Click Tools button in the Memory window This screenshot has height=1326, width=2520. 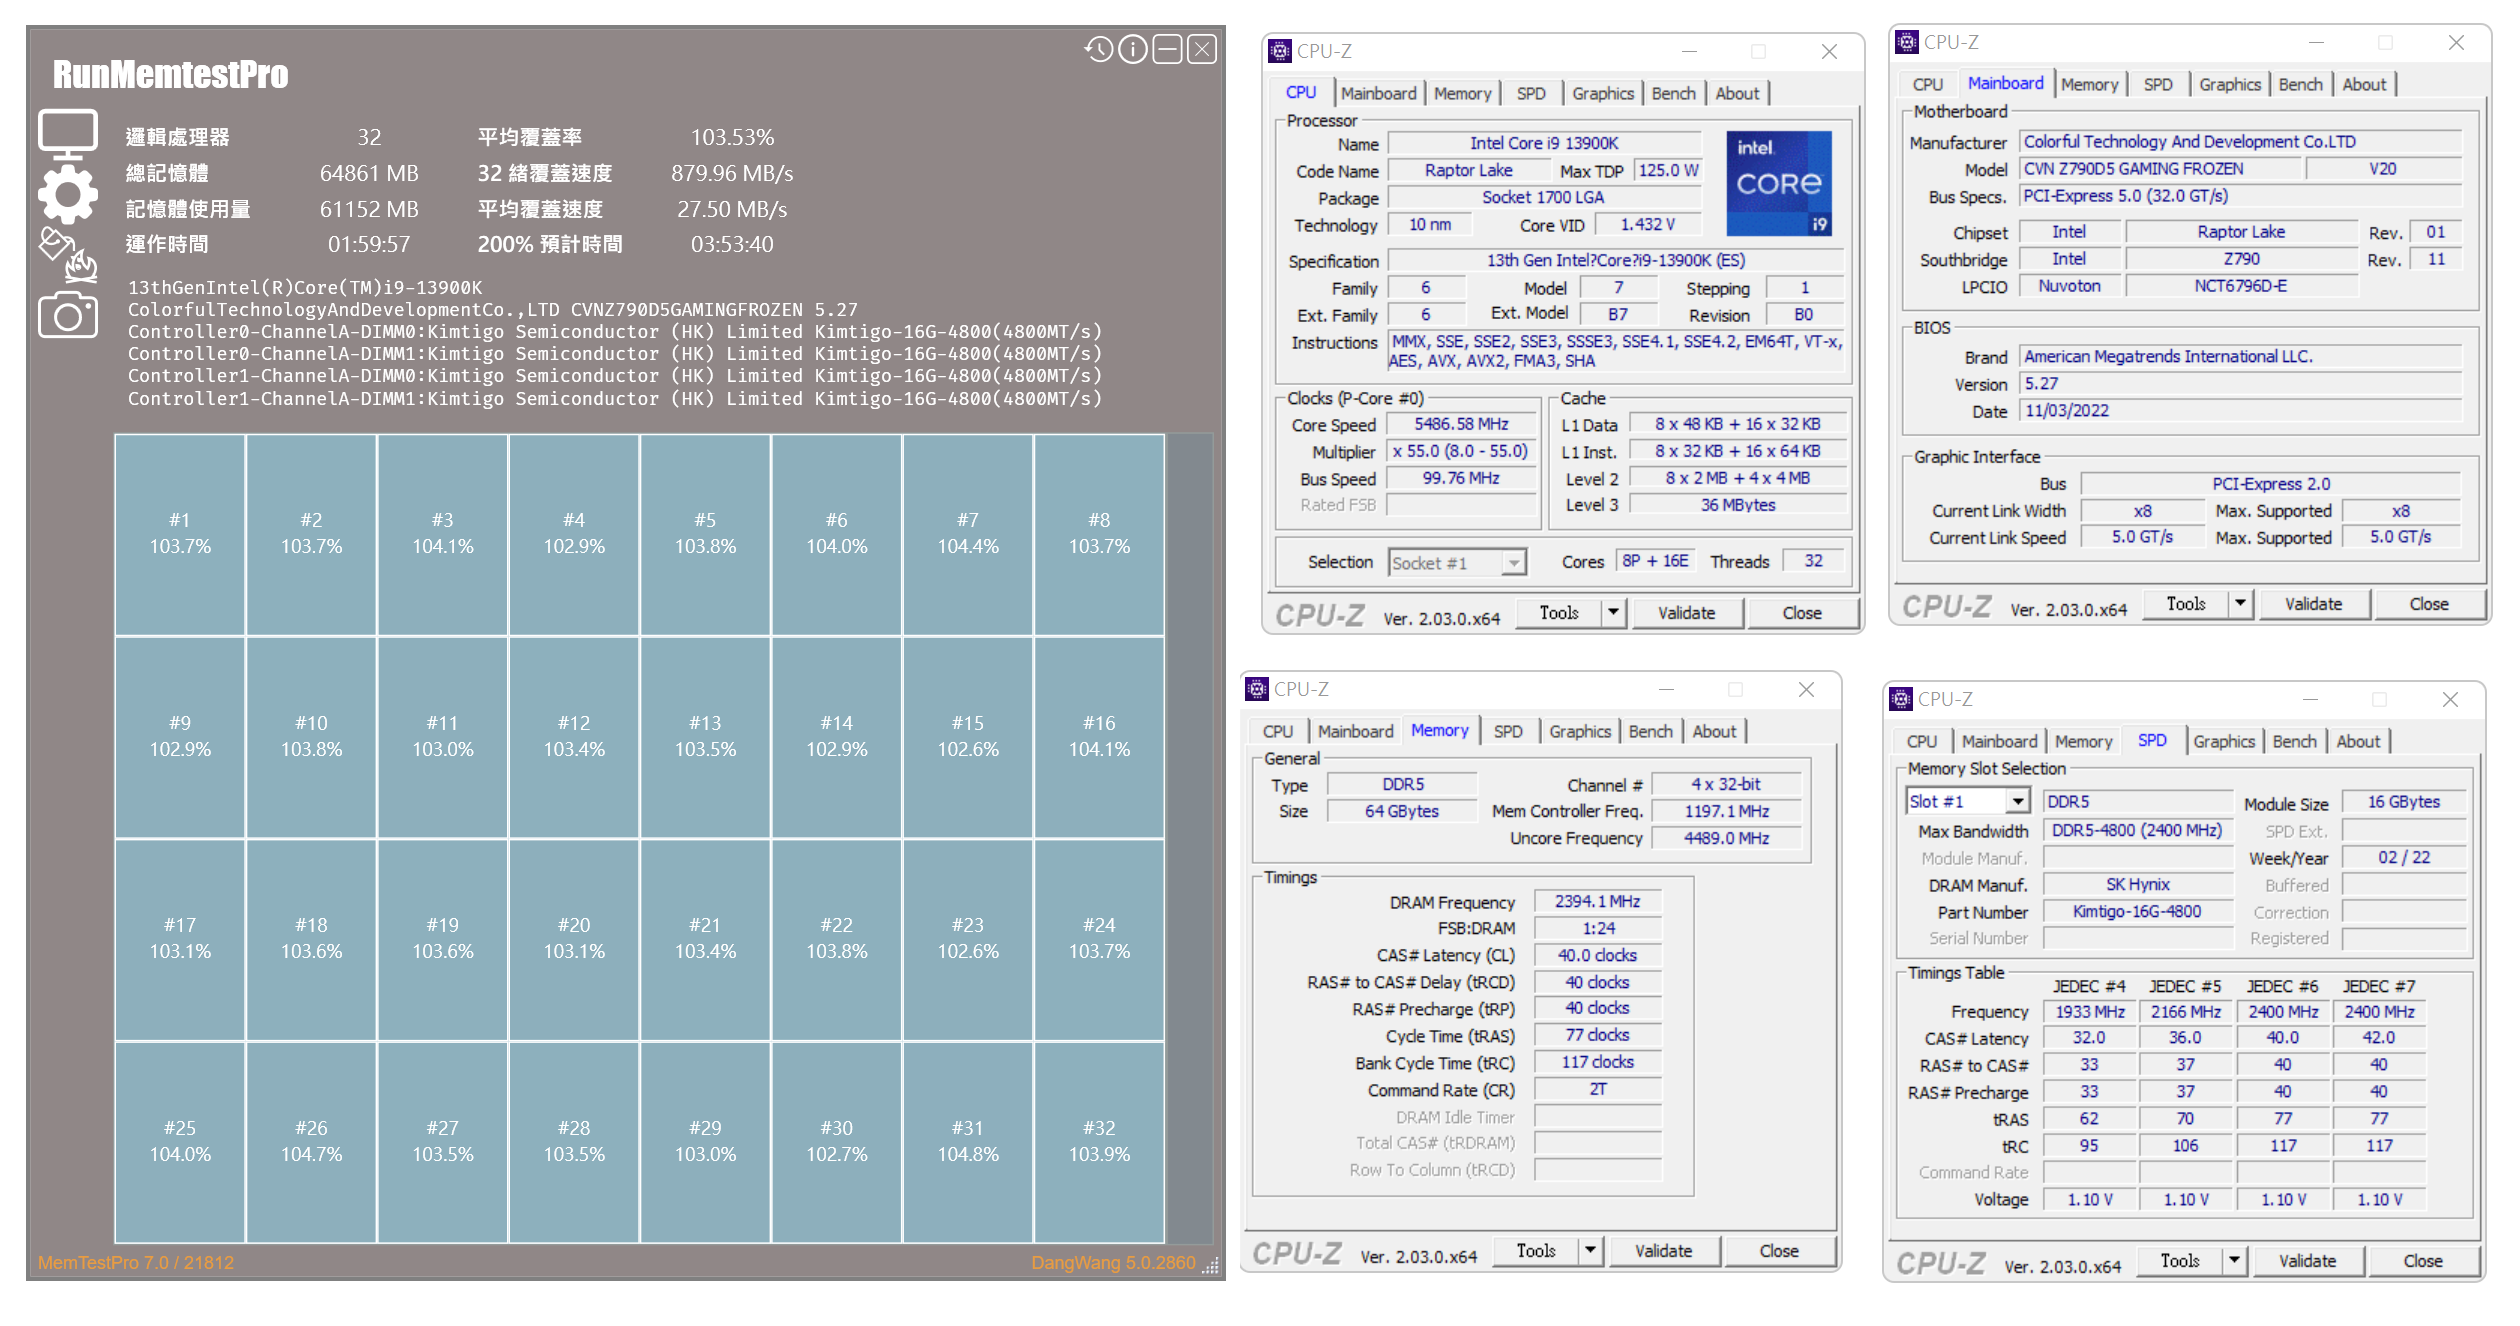coord(1535,1251)
